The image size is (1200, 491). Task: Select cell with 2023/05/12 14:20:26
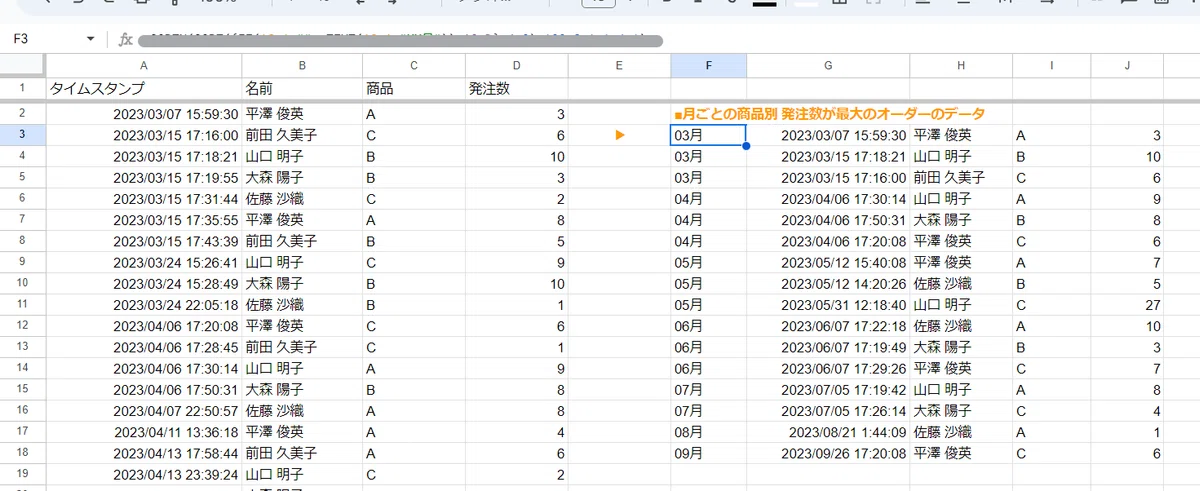point(828,283)
